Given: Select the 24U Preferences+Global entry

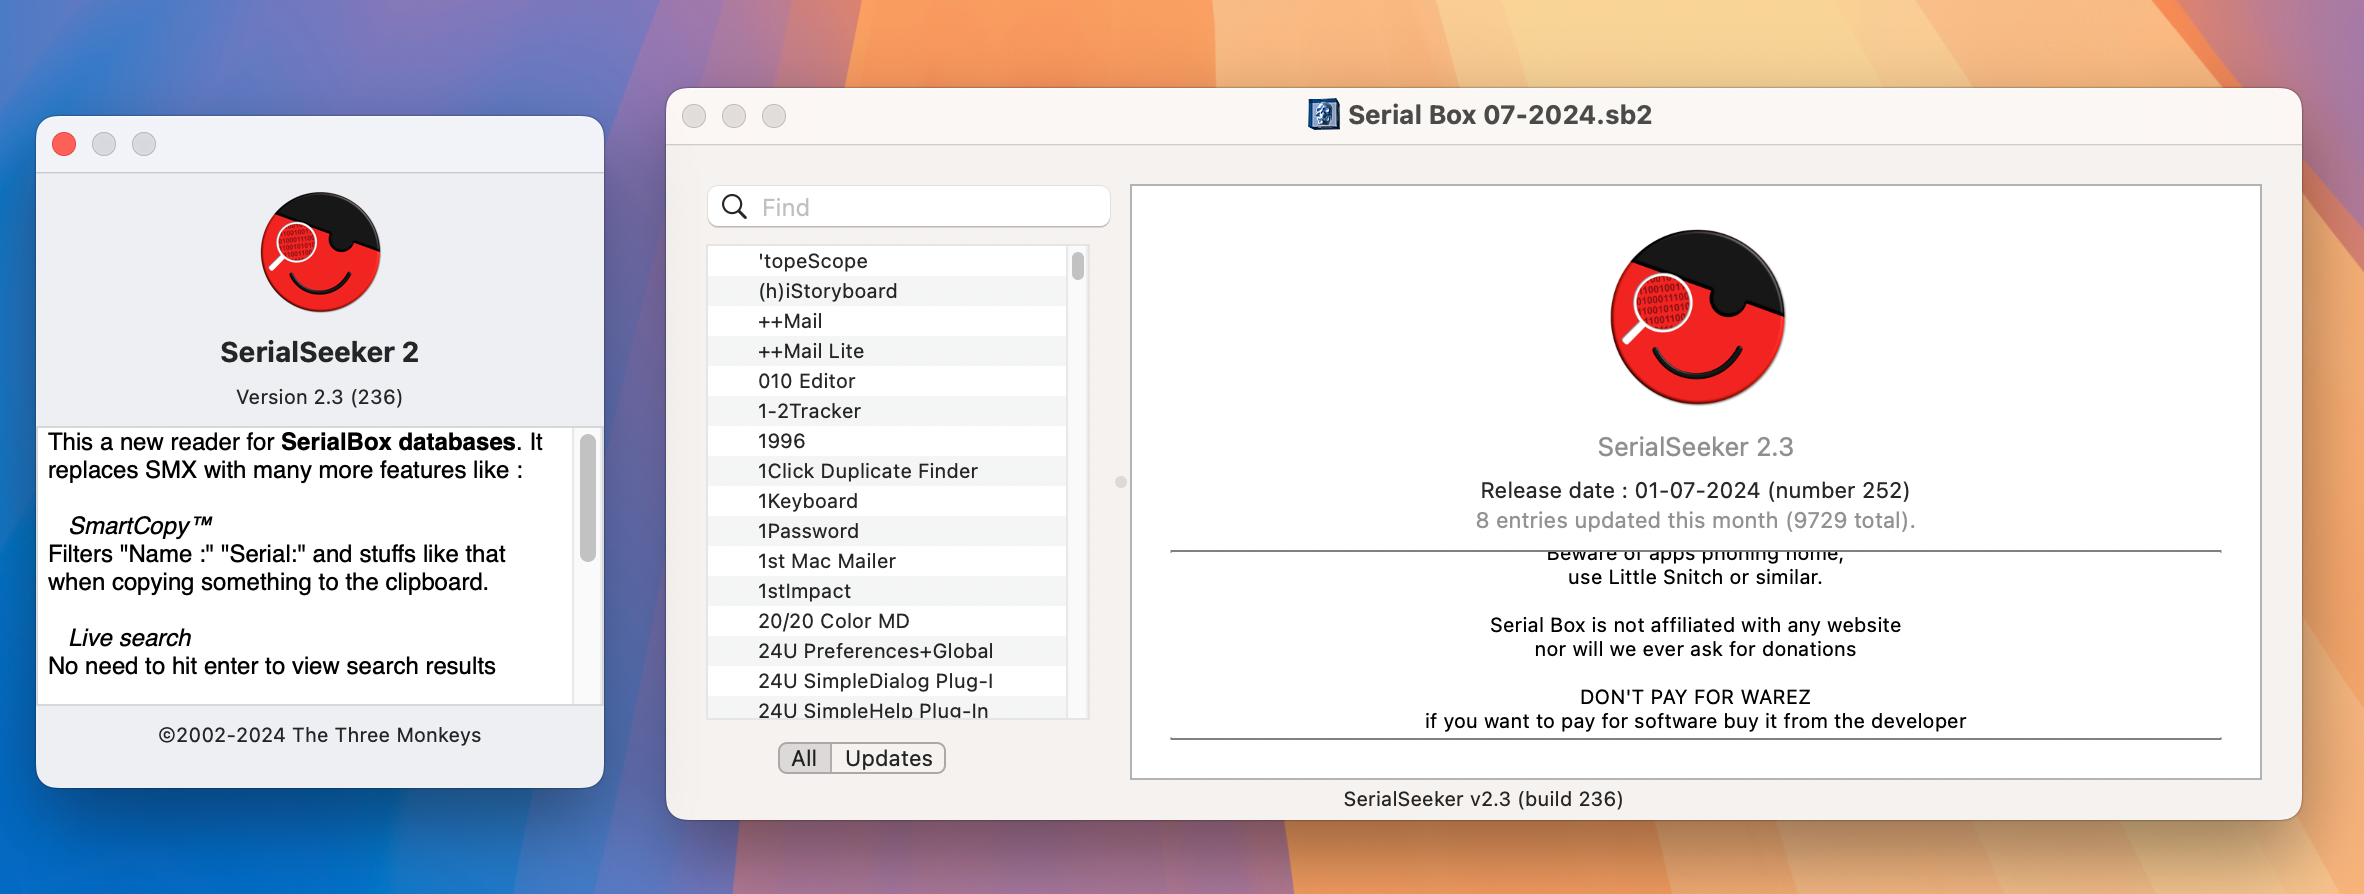Looking at the screenshot, I should [x=887, y=651].
